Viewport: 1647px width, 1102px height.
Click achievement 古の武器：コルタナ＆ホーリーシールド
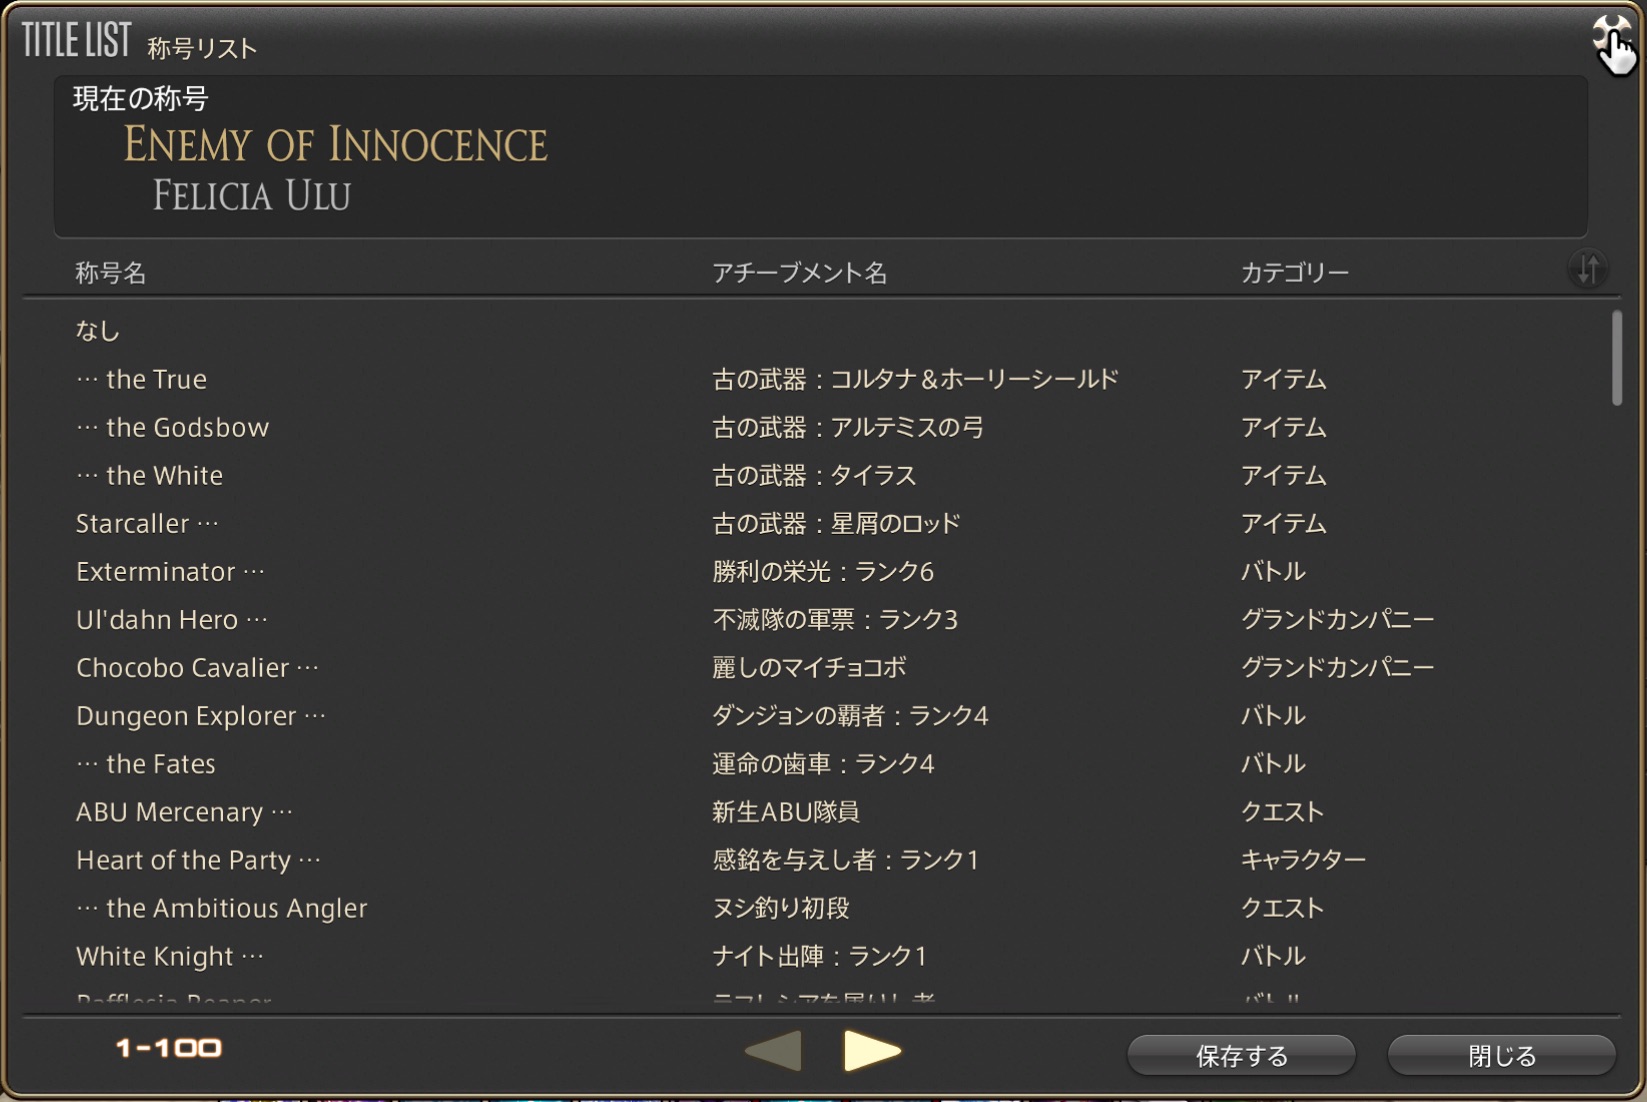[x=915, y=379]
